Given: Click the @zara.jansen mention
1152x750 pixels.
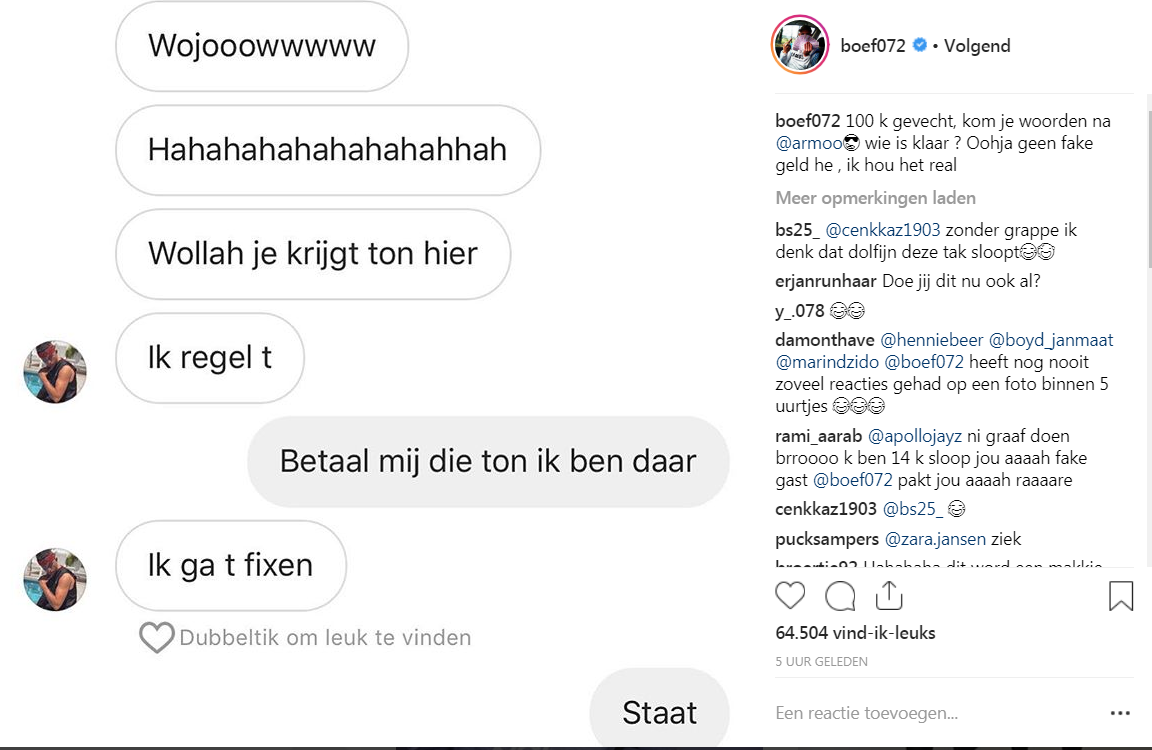Looking at the screenshot, I should (935, 539).
